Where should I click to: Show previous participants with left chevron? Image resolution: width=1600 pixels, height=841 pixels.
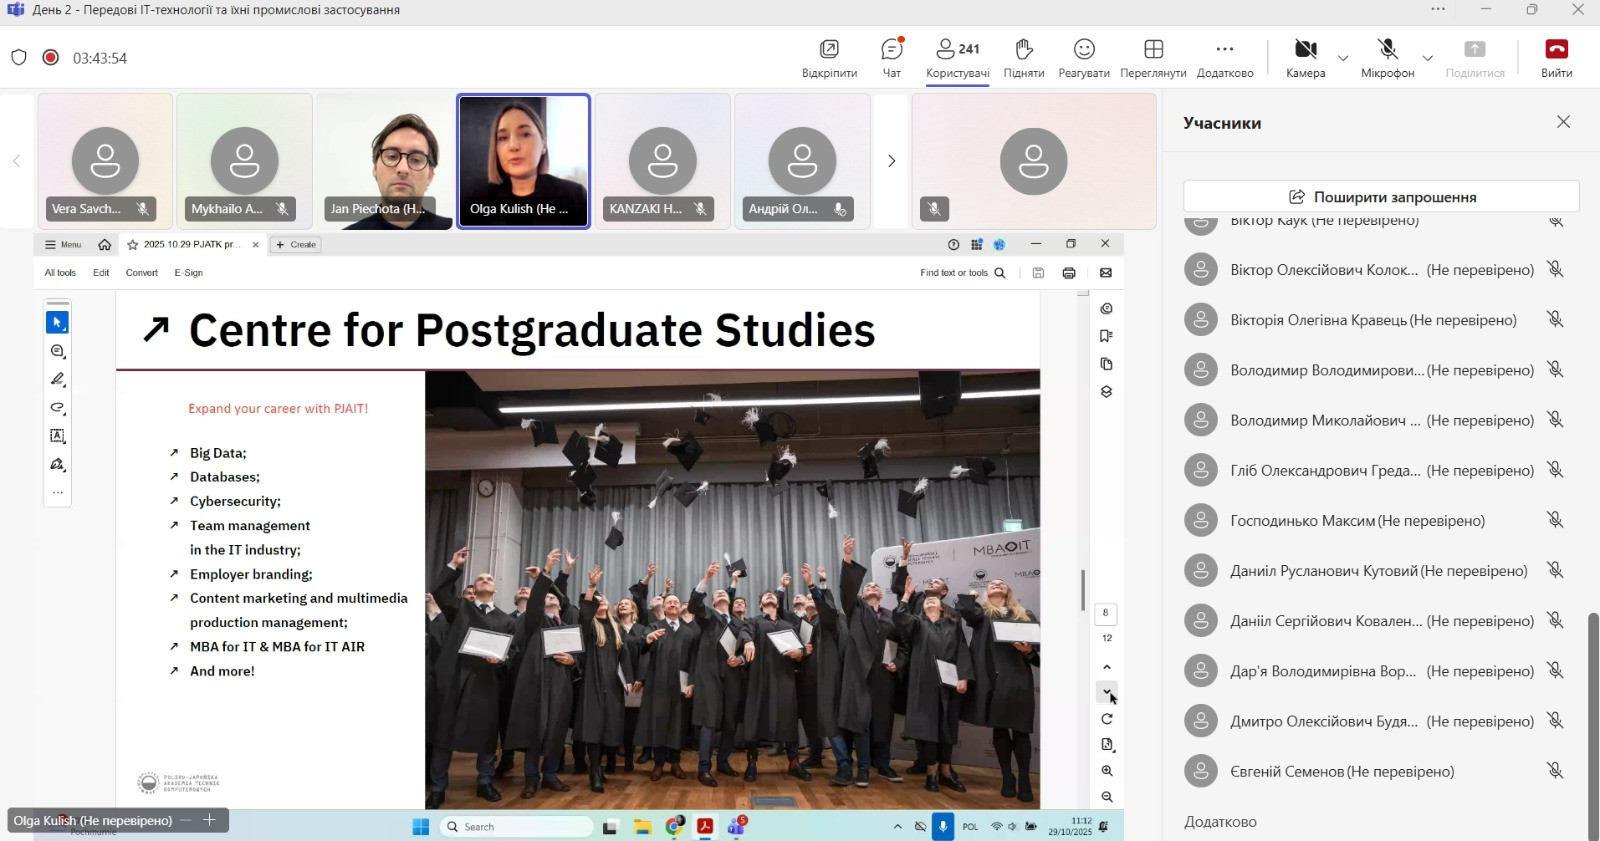pos(16,161)
